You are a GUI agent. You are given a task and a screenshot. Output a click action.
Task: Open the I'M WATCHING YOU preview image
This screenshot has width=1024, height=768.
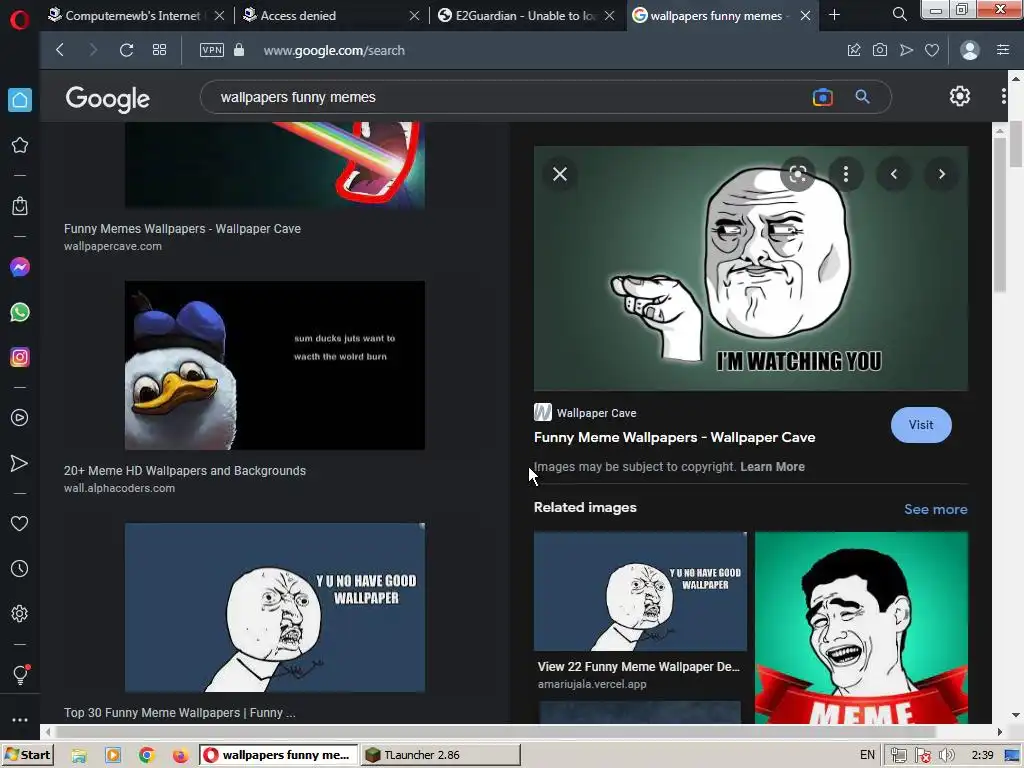[x=751, y=268]
